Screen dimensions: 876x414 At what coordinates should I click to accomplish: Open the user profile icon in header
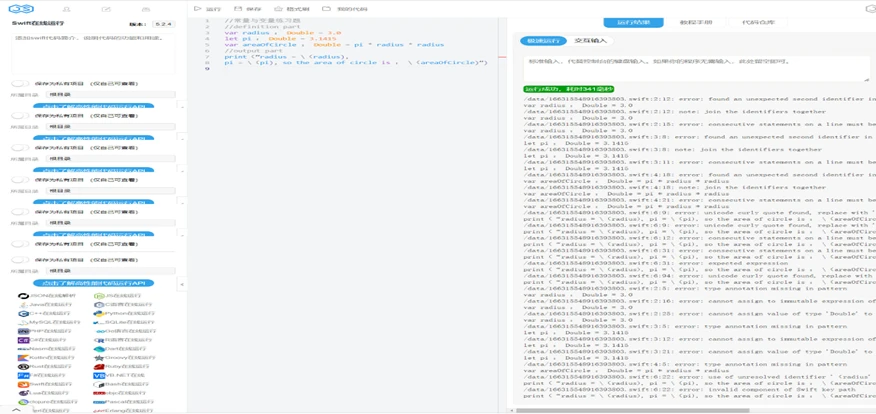66,9
